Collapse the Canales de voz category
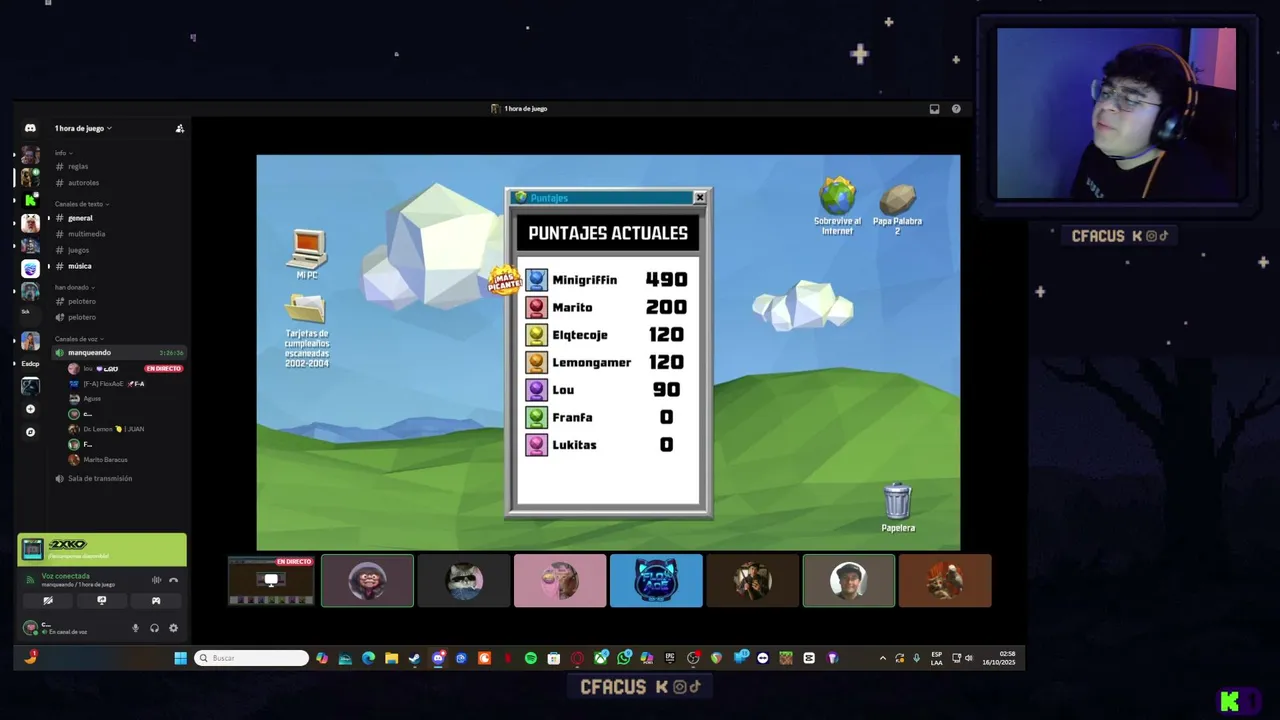The width and height of the screenshot is (1280, 720). pos(79,339)
